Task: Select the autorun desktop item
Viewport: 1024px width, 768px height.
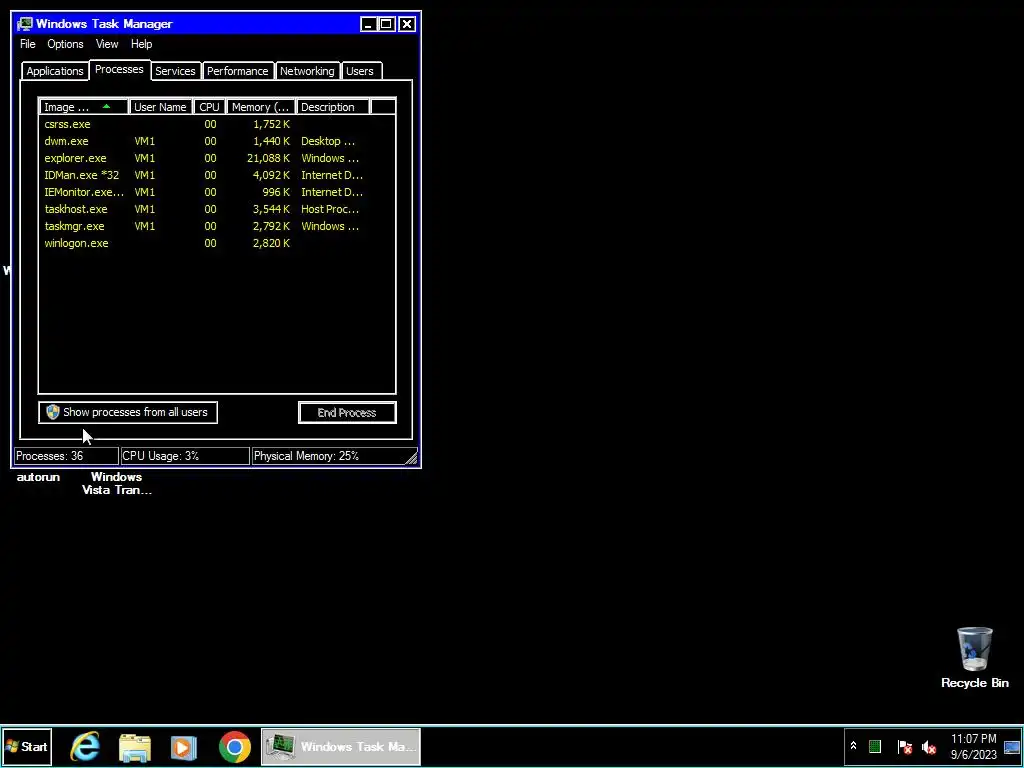Action: pyautogui.click(x=38, y=477)
